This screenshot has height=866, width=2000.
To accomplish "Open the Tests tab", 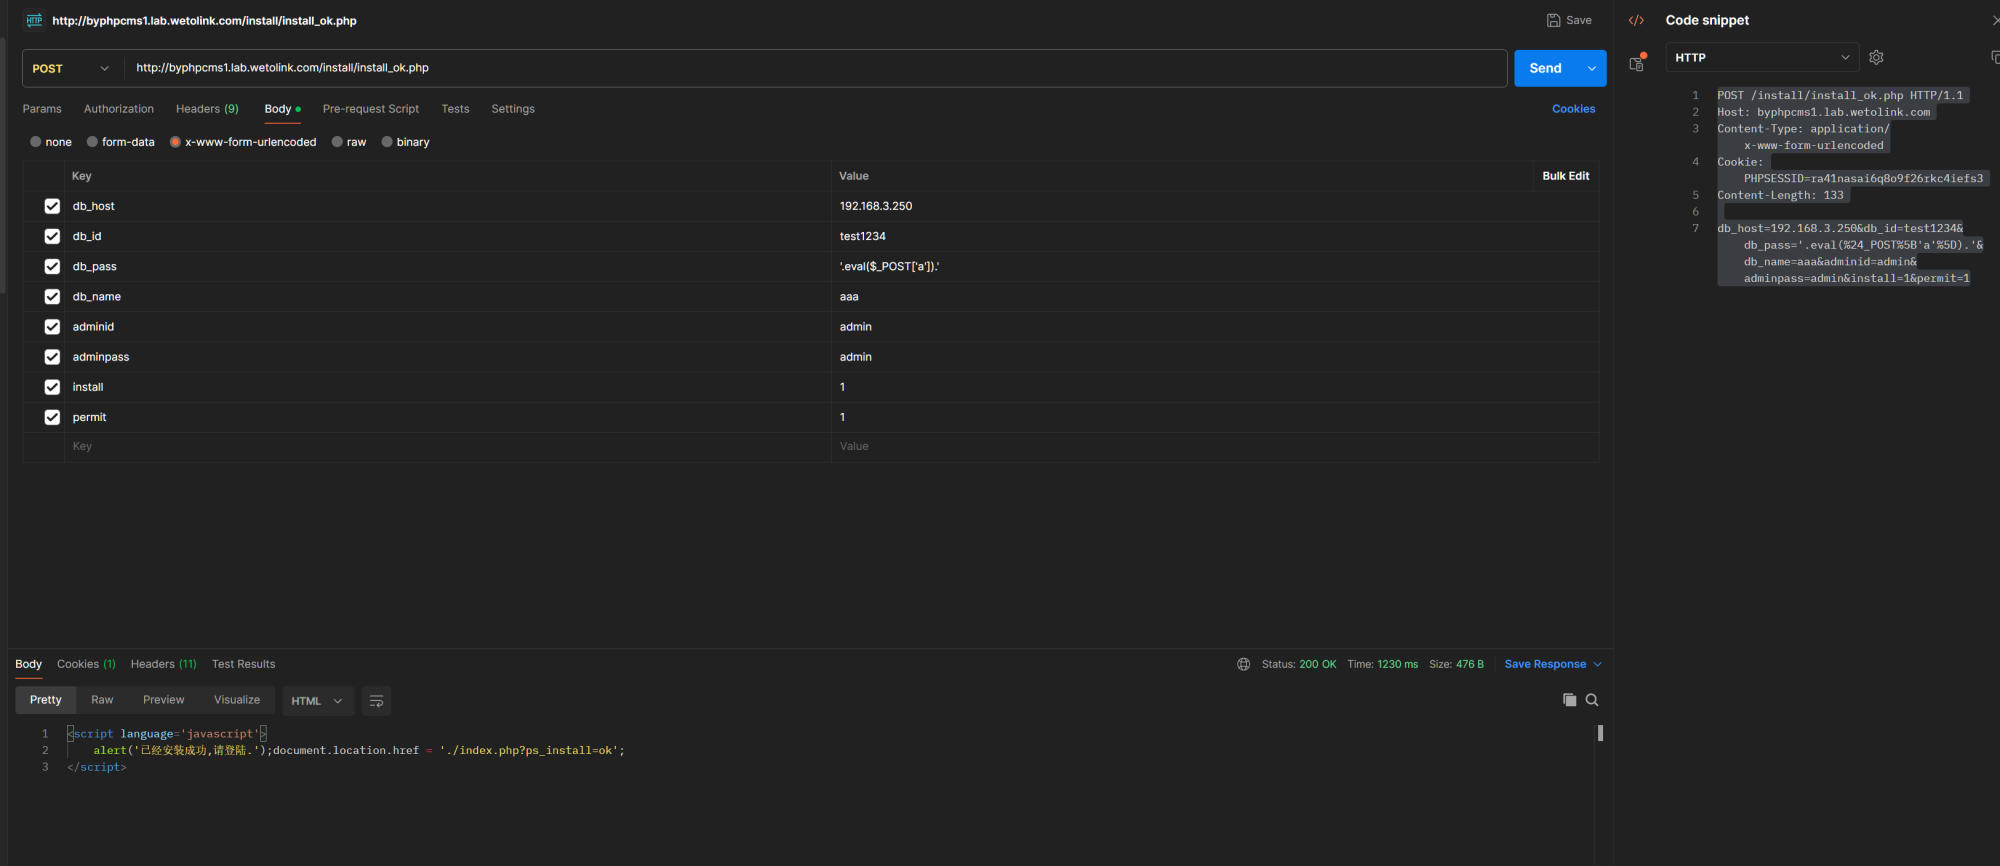I will [x=455, y=109].
